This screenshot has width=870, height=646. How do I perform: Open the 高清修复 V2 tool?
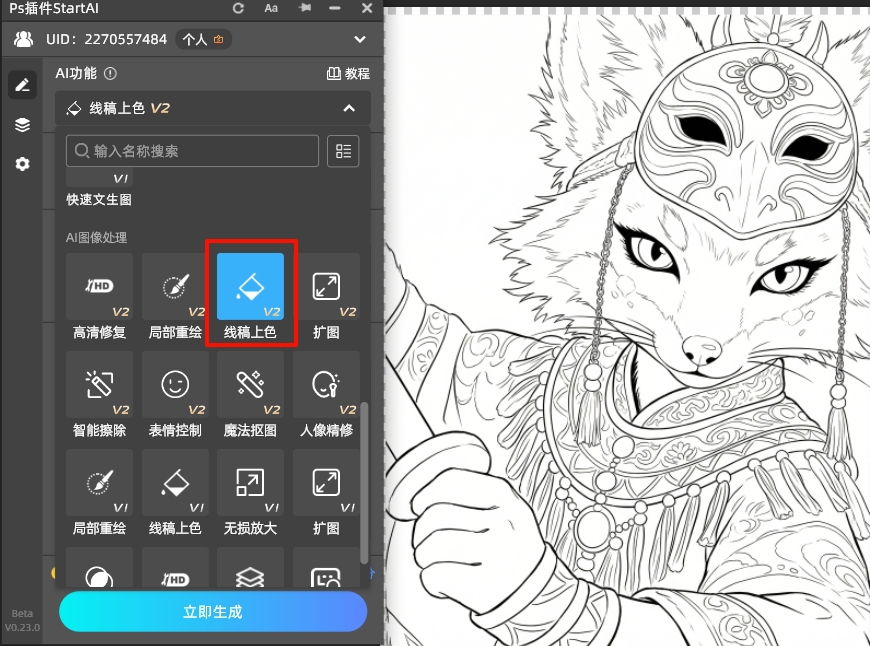(x=99, y=287)
